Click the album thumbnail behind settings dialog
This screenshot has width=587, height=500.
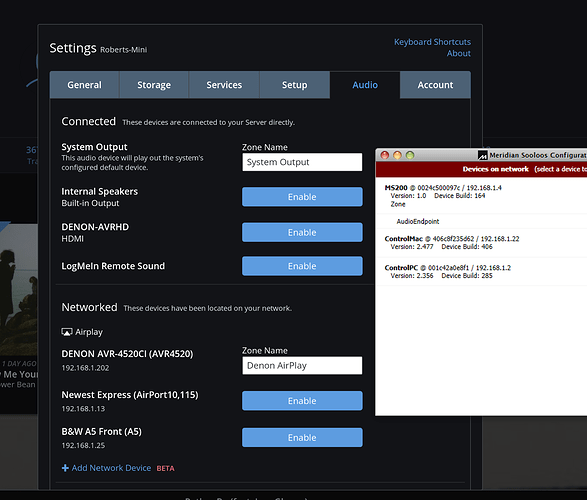[x=19, y=290]
